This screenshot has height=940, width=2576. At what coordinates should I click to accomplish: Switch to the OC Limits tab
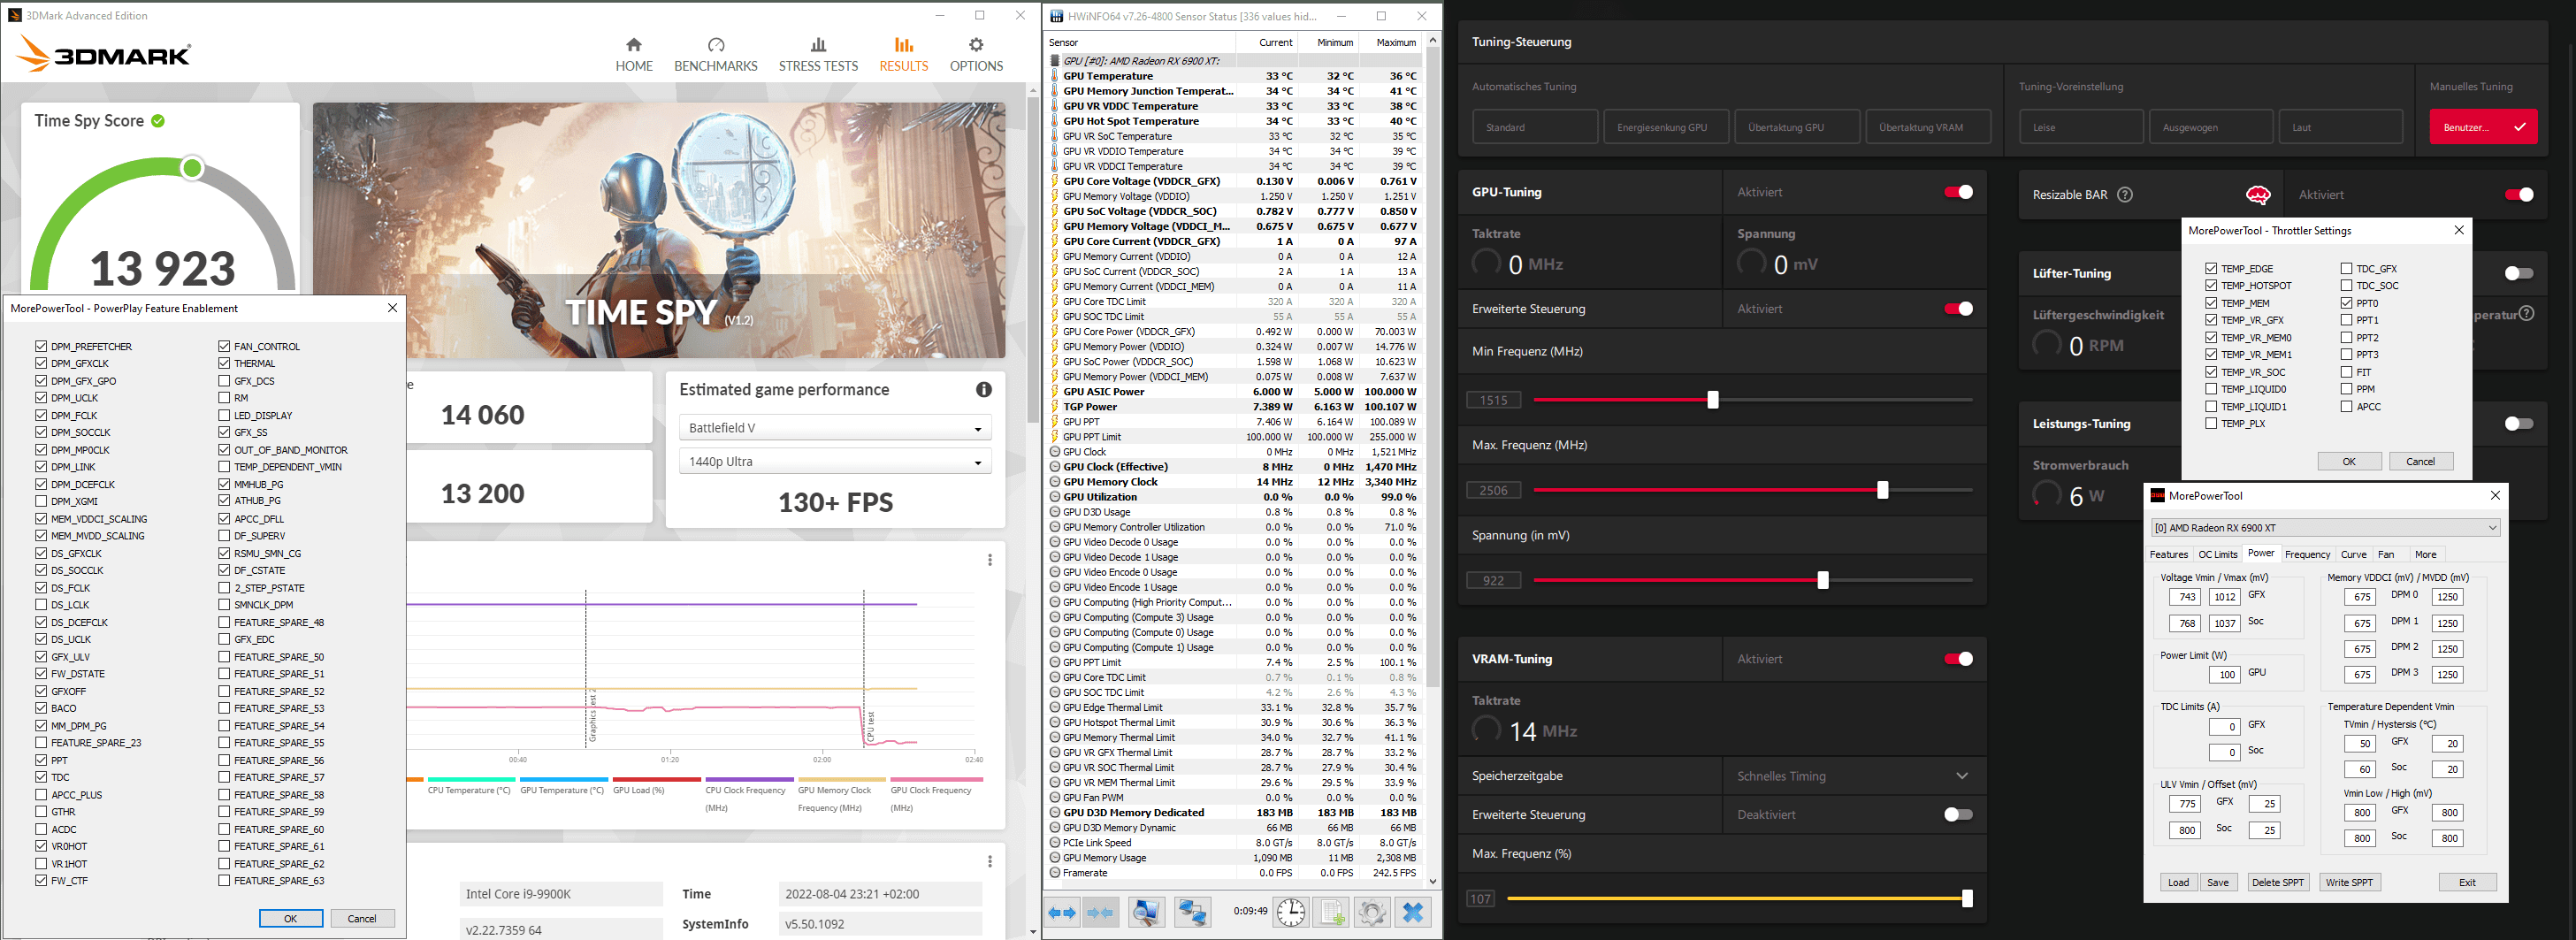[2217, 555]
